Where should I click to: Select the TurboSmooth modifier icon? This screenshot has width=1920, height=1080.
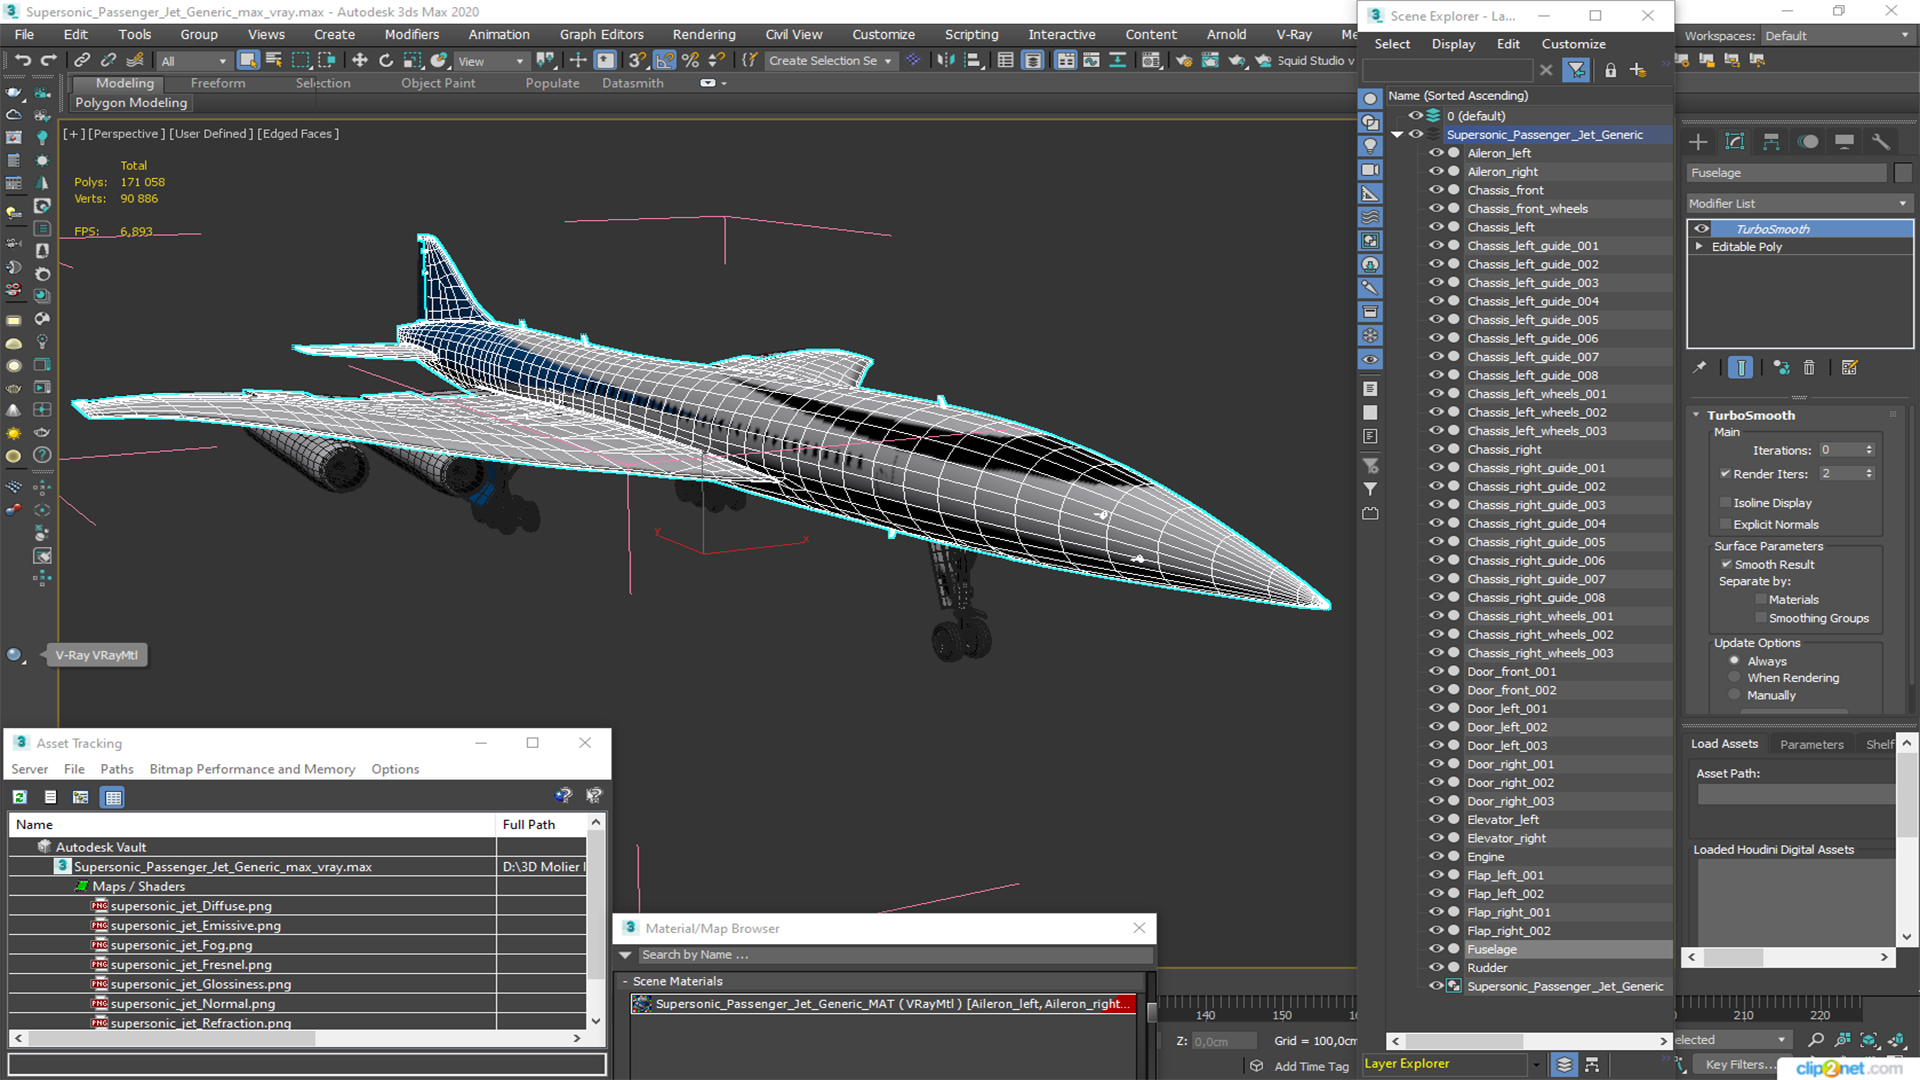[1700, 228]
